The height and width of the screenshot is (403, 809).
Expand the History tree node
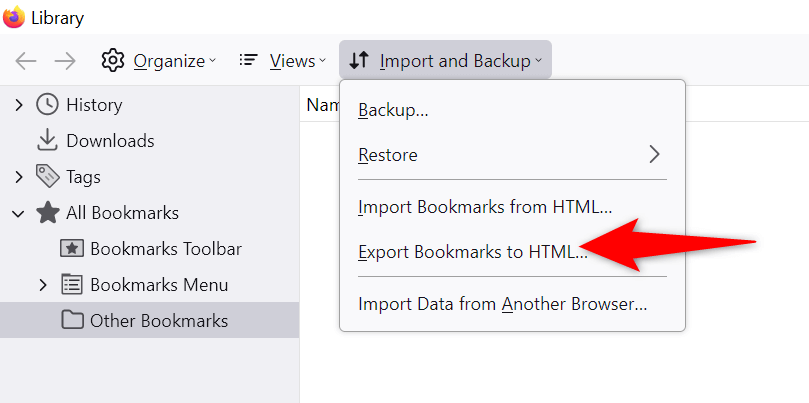pyautogui.click(x=18, y=105)
